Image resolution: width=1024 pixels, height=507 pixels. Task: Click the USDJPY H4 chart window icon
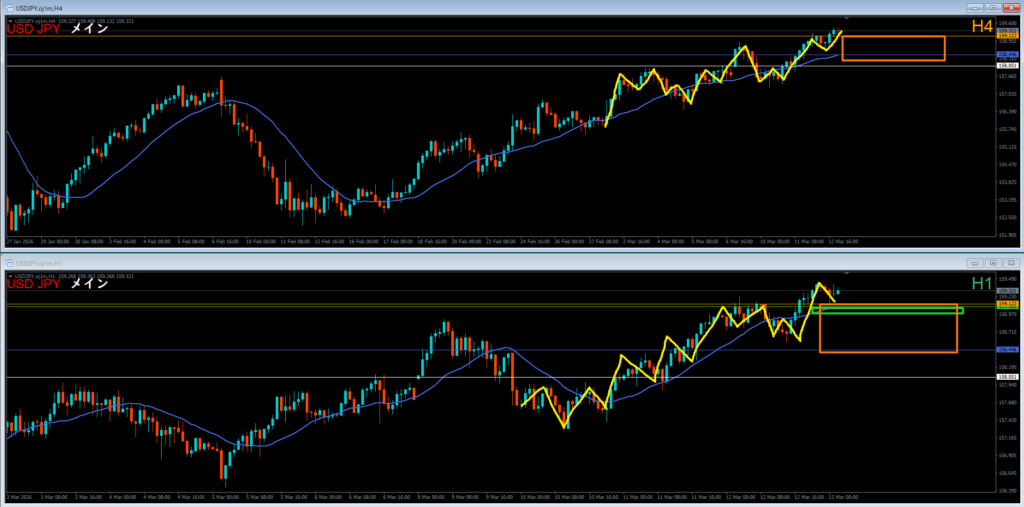pos(7,6)
